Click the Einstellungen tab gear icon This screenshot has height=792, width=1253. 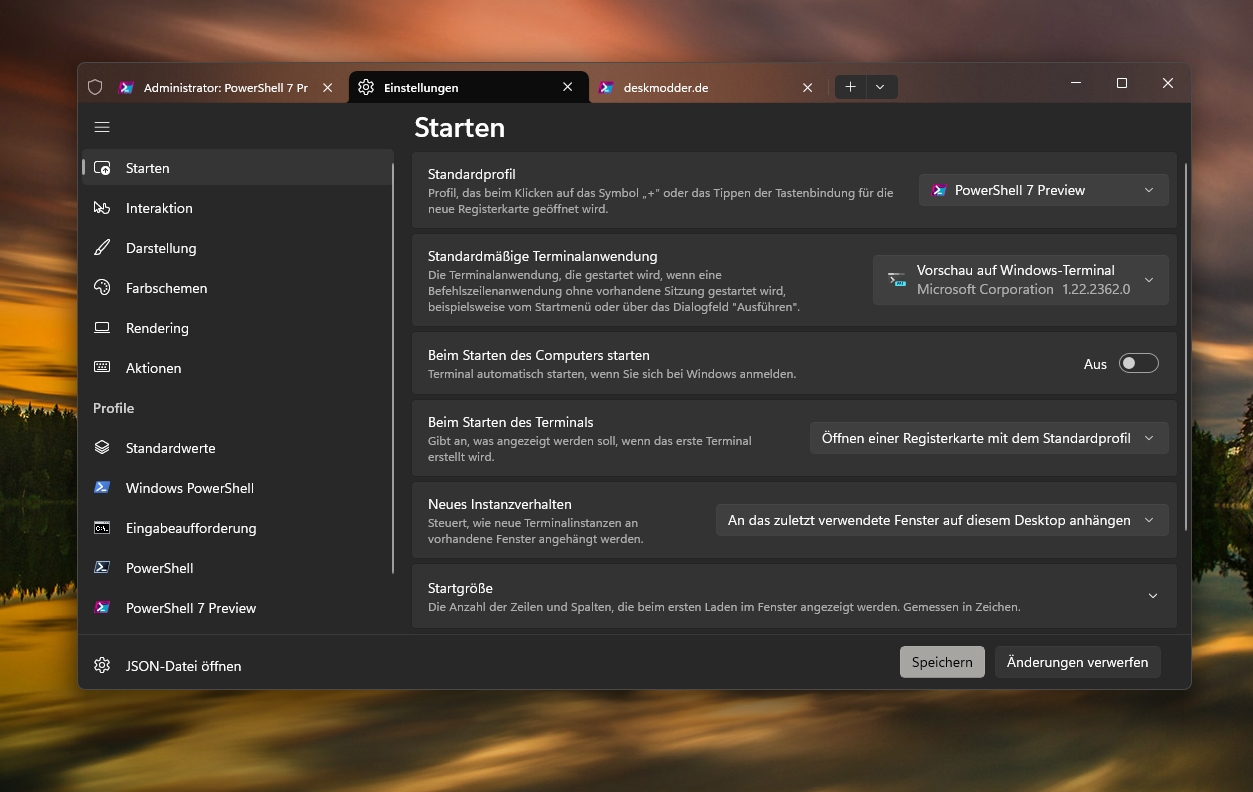coord(366,87)
